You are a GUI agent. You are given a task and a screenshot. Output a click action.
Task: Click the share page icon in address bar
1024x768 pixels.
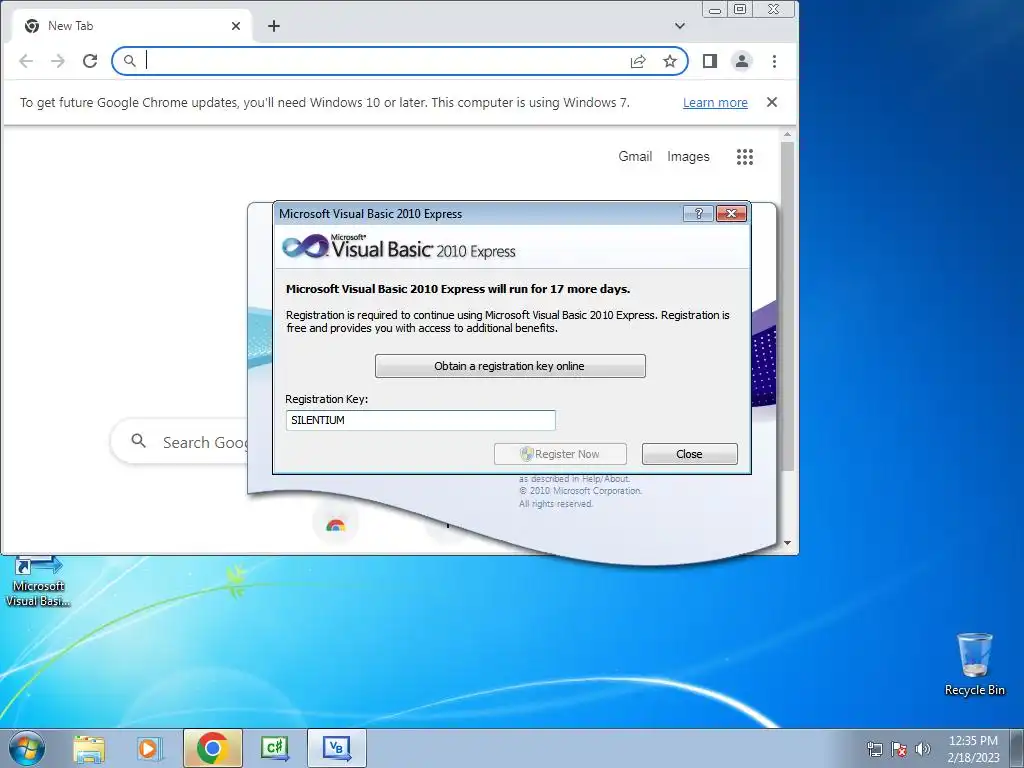(x=638, y=61)
